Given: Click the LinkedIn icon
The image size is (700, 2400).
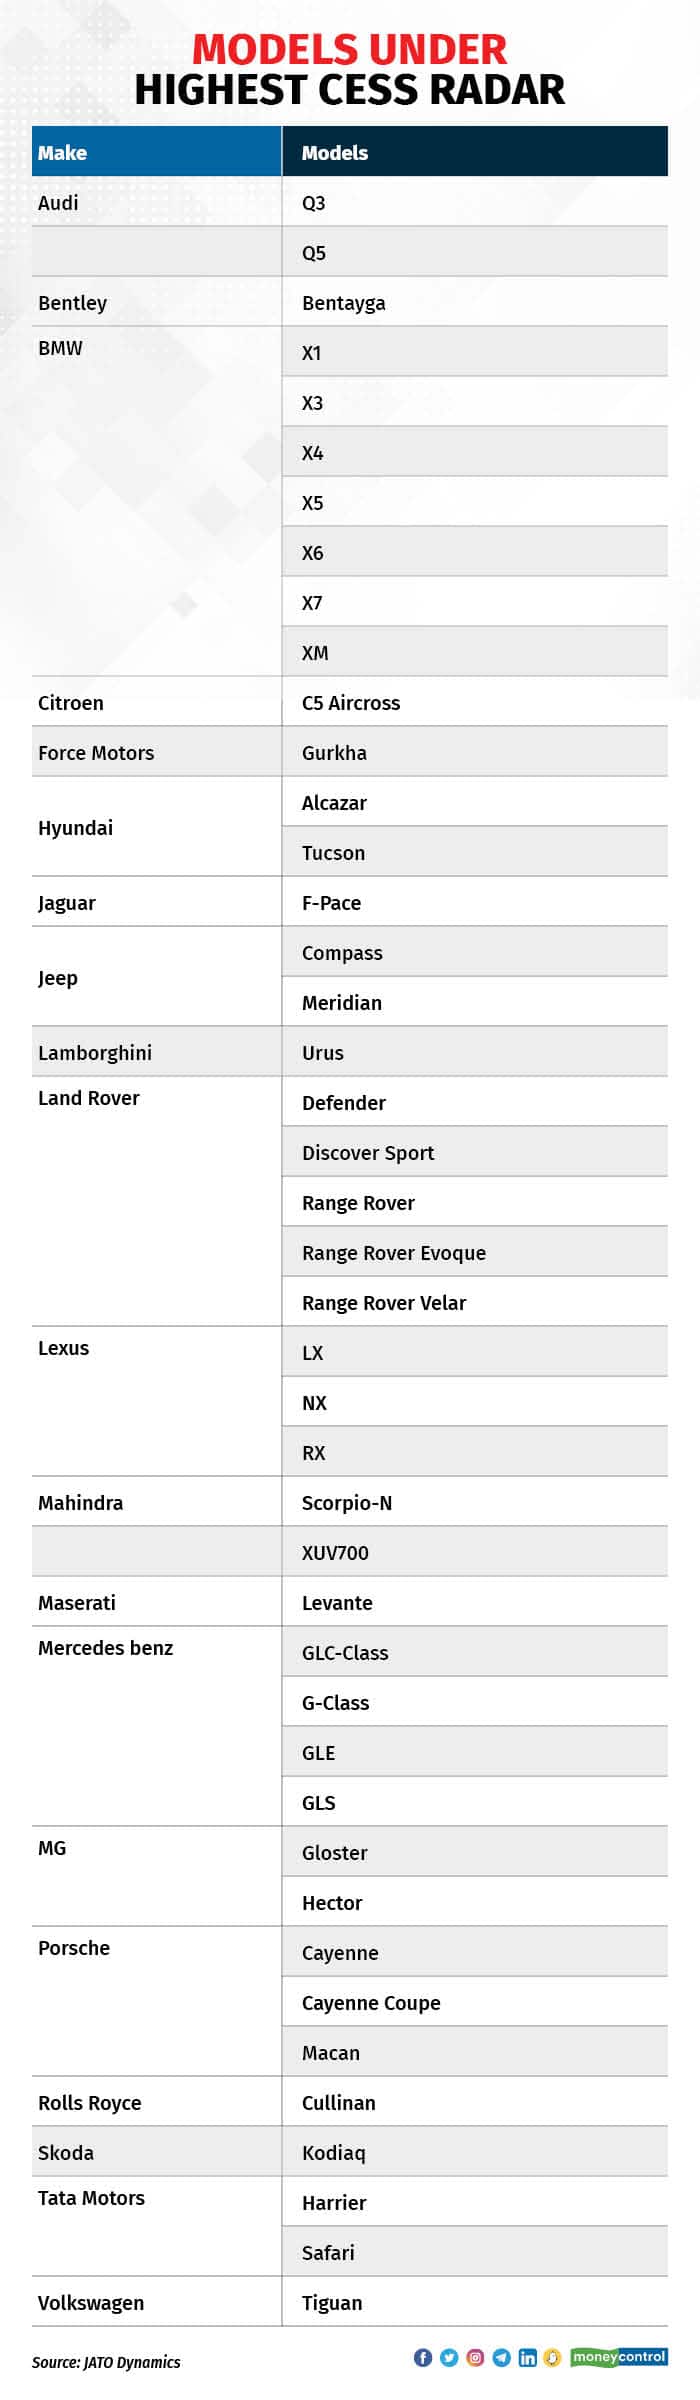Looking at the screenshot, I should click(x=527, y=2357).
